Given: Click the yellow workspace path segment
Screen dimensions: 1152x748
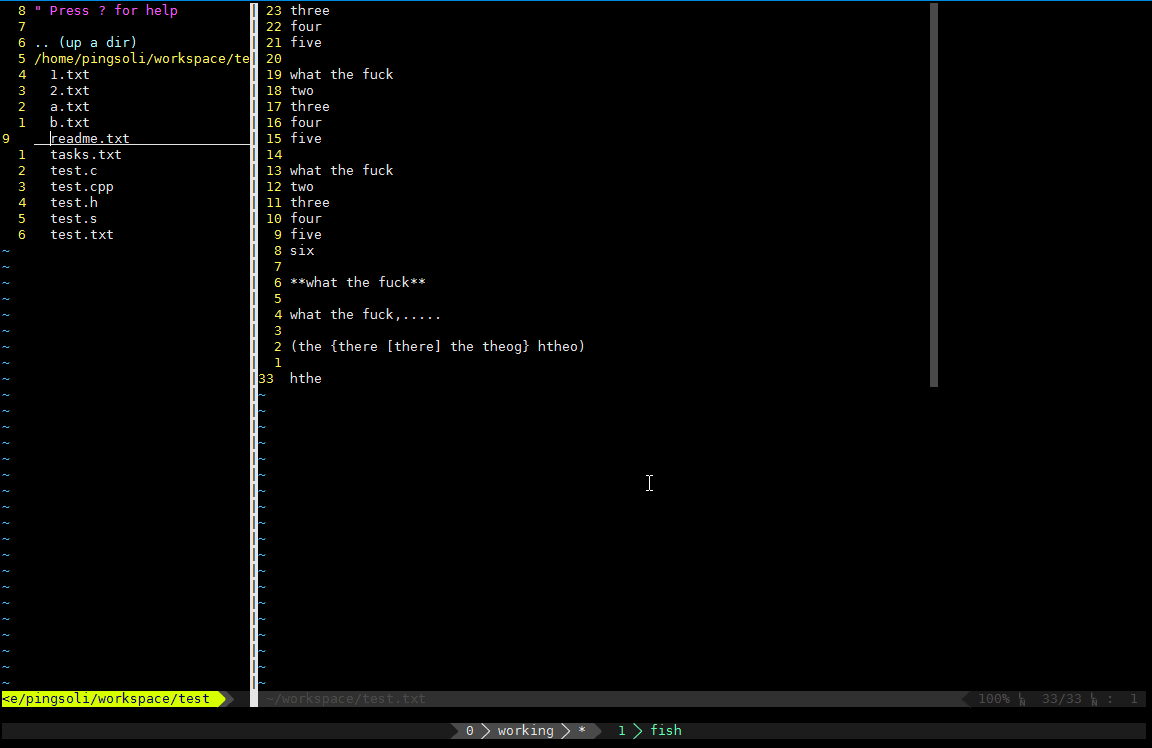Looking at the screenshot, I should (110, 698).
